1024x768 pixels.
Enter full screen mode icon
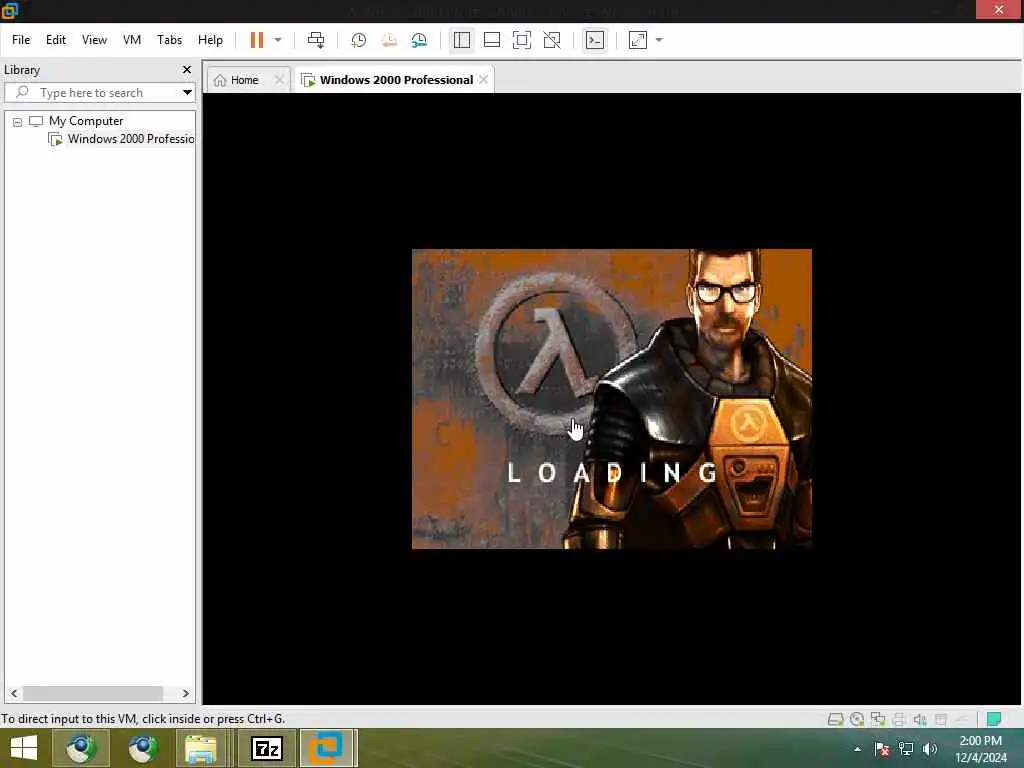(522, 40)
